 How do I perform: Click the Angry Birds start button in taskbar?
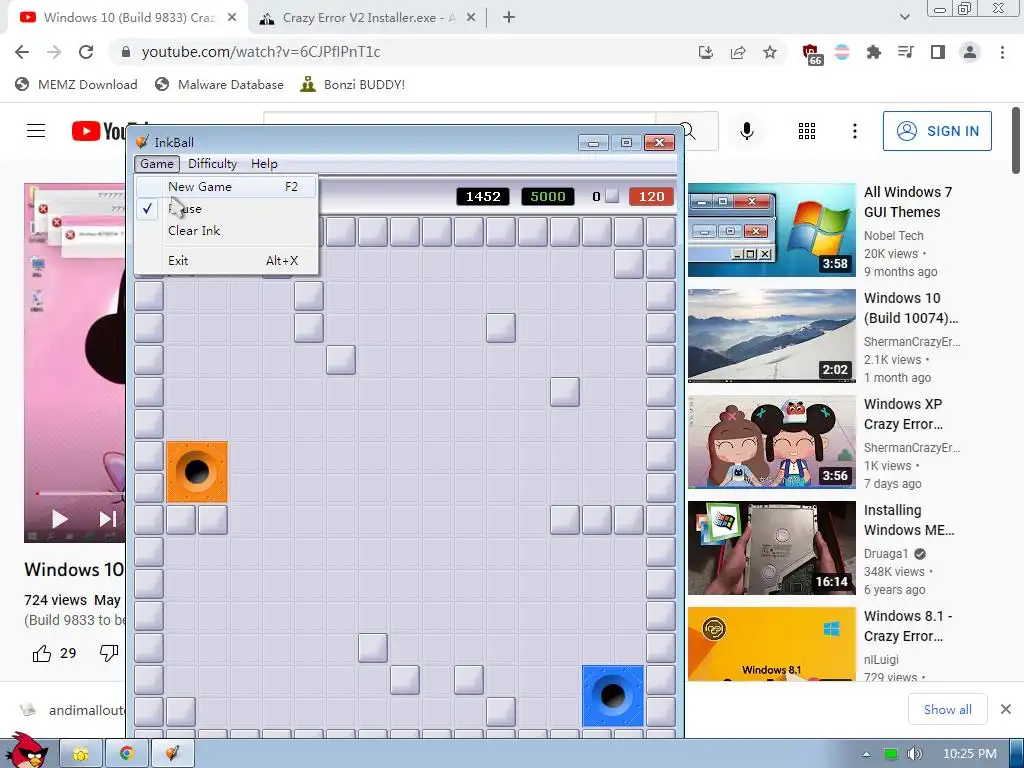pyautogui.click(x=26, y=750)
